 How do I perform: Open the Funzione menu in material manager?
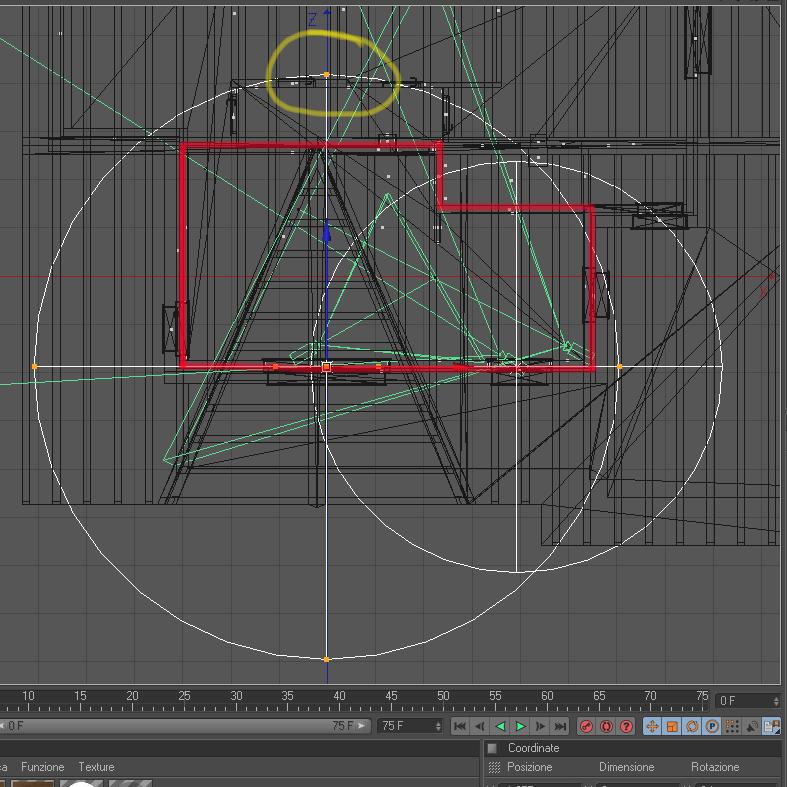[x=43, y=767]
